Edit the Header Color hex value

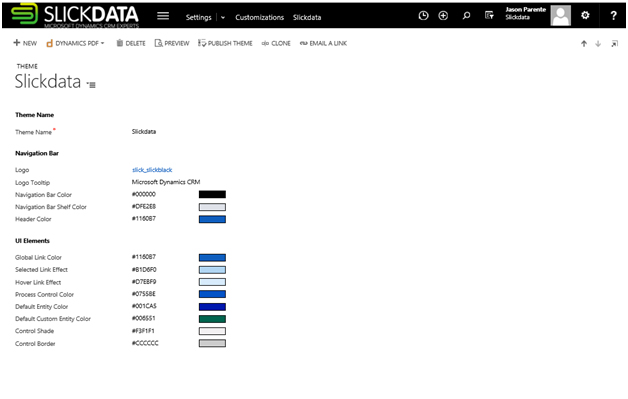coord(144,219)
